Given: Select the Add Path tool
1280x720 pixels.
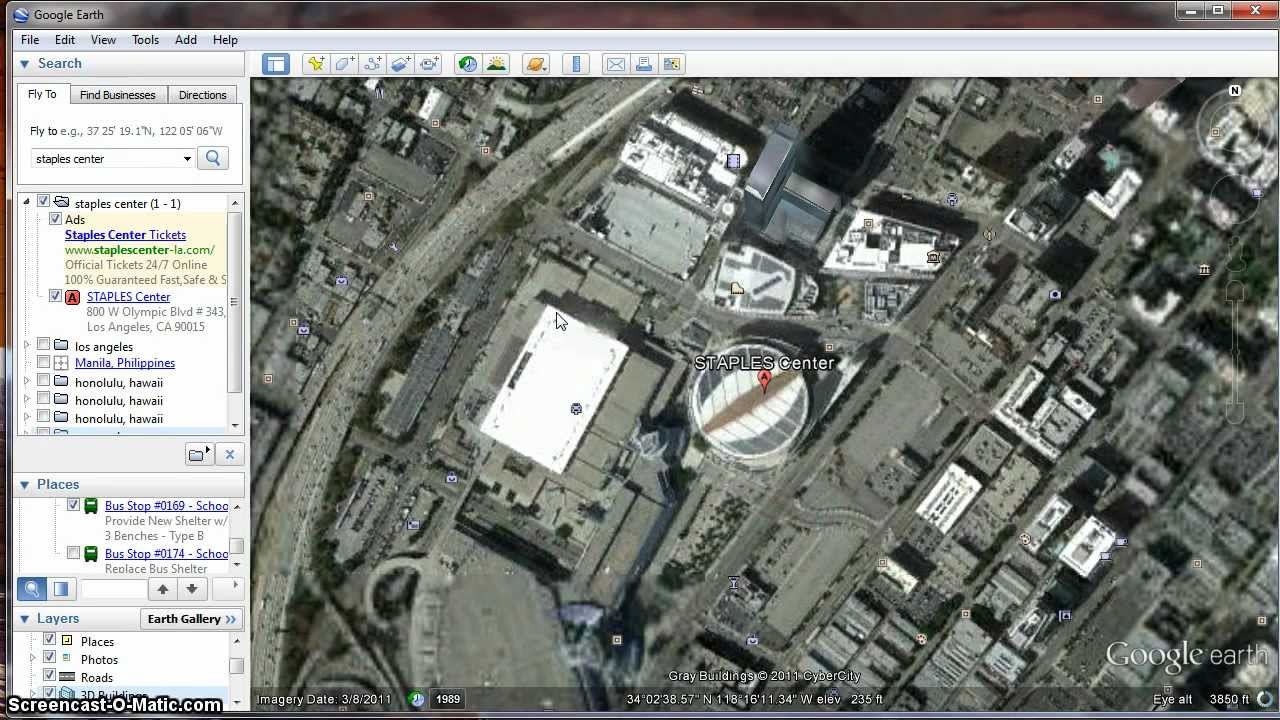Looking at the screenshot, I should click(373, 64).
